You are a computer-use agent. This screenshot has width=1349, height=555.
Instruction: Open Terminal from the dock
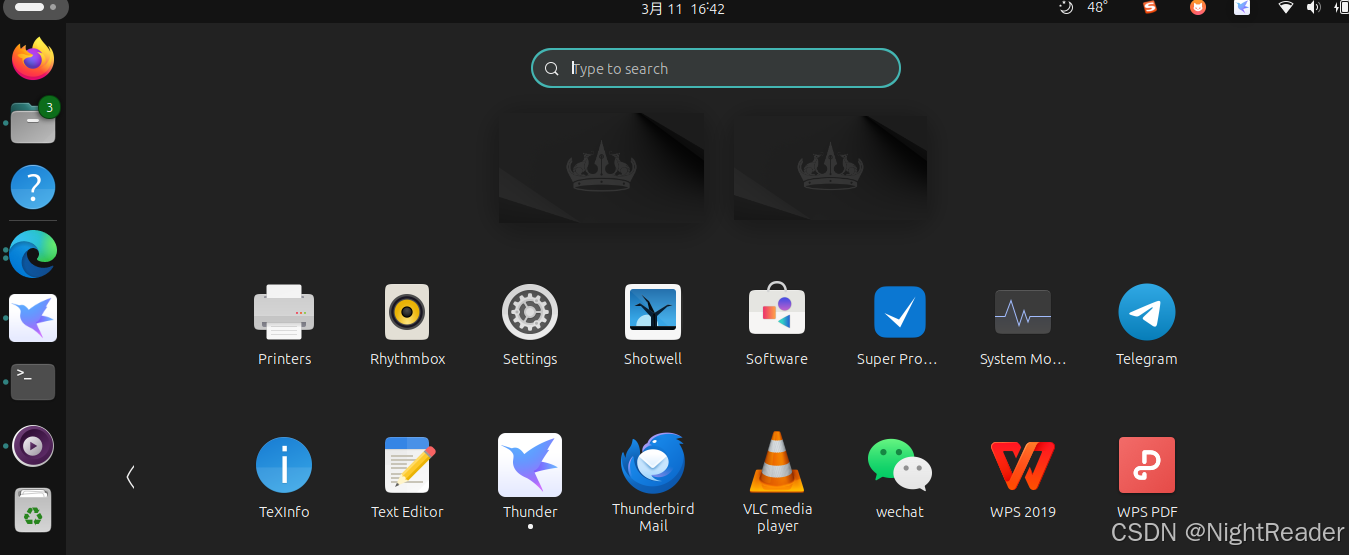tap(33, 382)
